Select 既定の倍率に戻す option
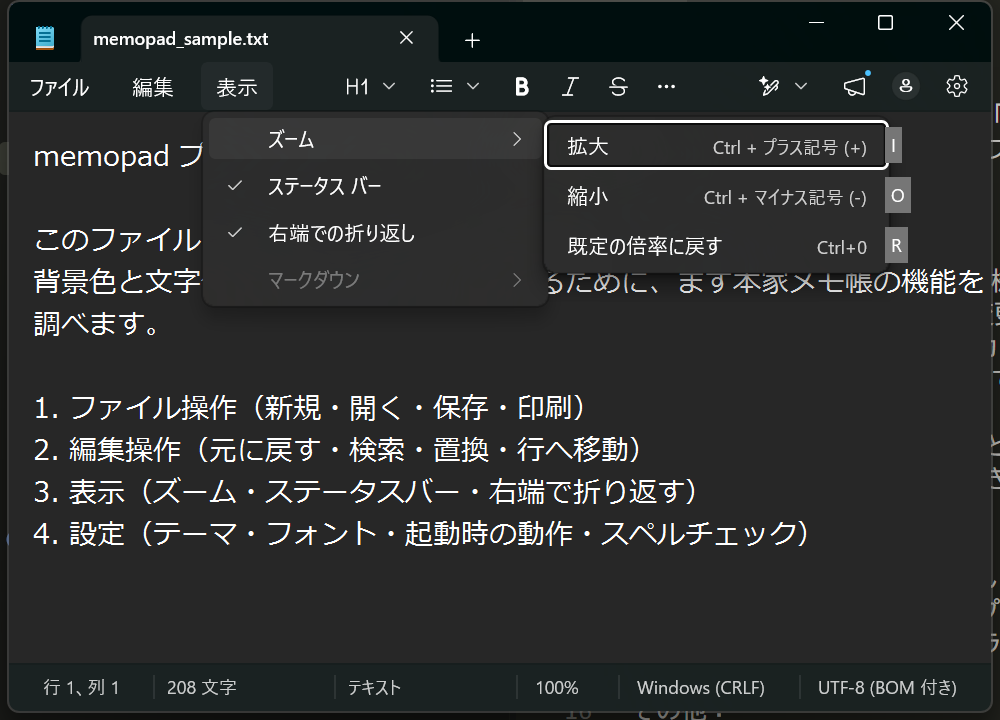 pyautogui.click(x=717, y=246)
